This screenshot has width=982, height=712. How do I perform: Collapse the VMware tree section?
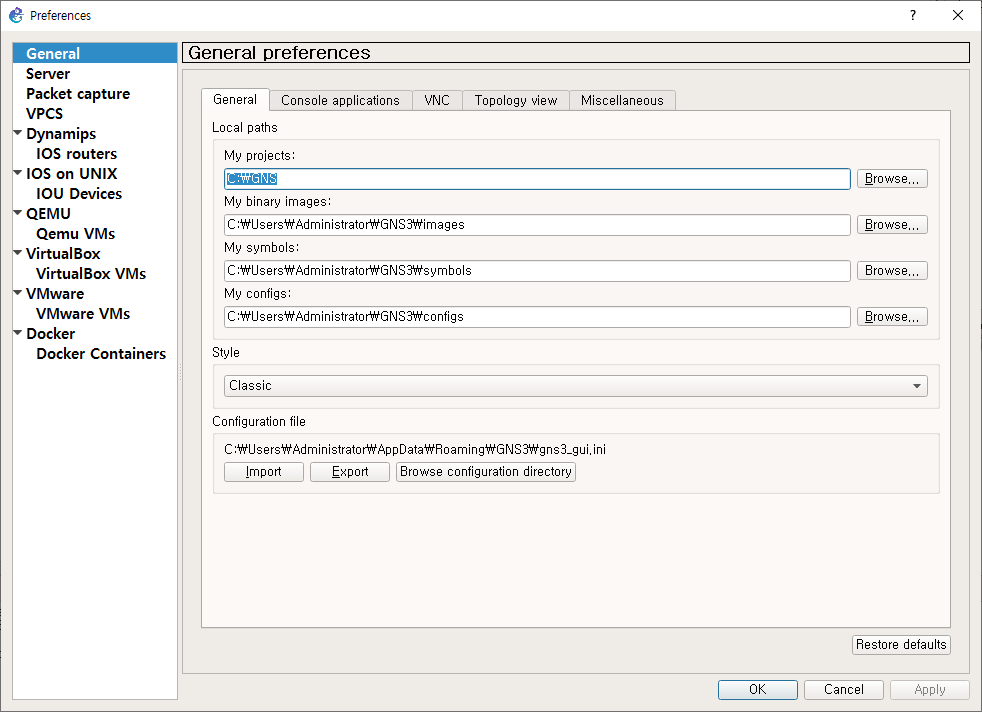[18, 293]
